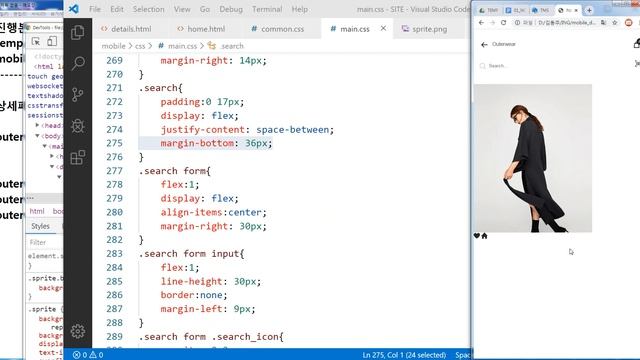Open the Go menu
Image resolution: width=640 pixels, height=360 pixels.
pyautogui.click(x=205, y=9)
